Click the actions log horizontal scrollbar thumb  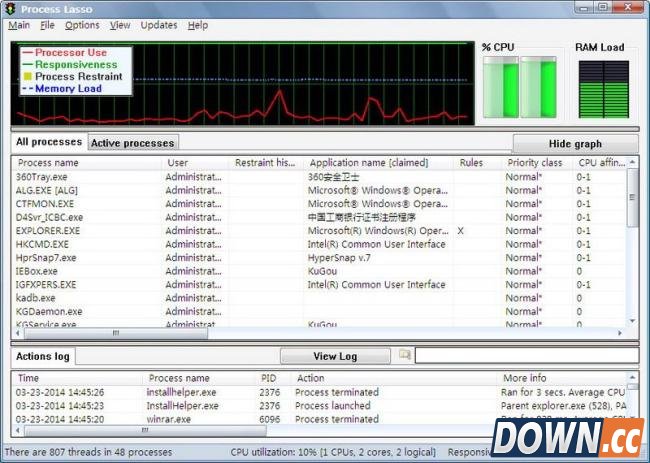tap(145, 430)
